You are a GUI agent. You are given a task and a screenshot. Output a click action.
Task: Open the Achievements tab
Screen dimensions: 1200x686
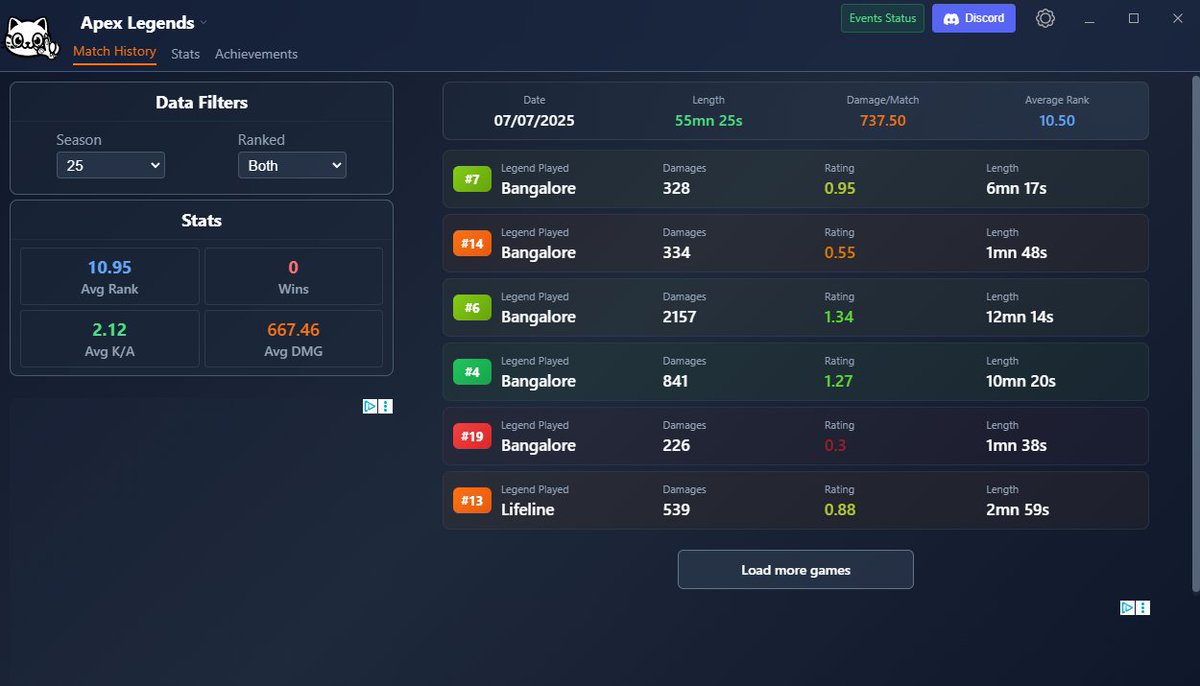256,54
